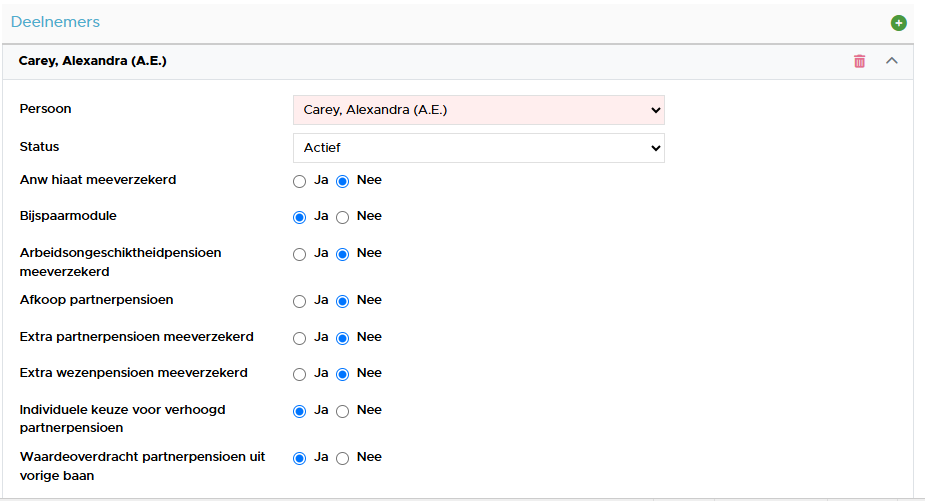Select Ja for Extra wezenpensioen meeverzekerd
The width and height of the screenshot is (925, 501).
tap(300, 374)
